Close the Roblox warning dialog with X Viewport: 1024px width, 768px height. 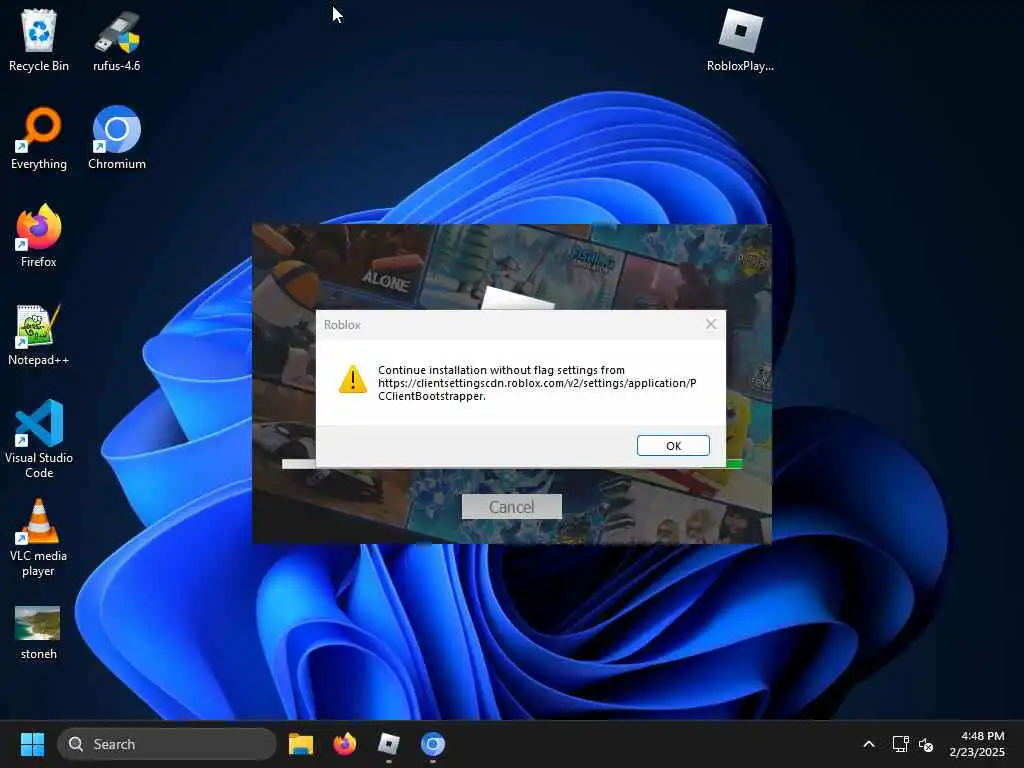[711, 324]
